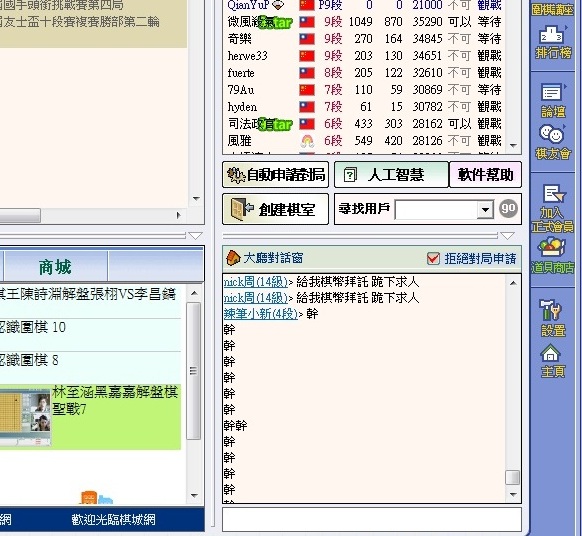Click the 加入正式會員 membership icon

(x=553, y=209)
